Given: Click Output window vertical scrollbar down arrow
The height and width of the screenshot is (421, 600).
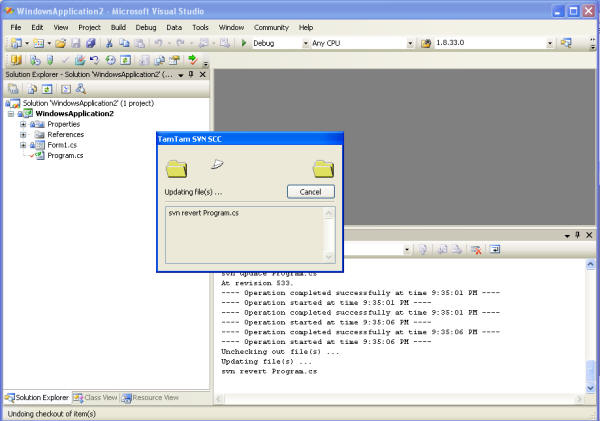Looking at the screenshot, I should [x=590, y=388].
